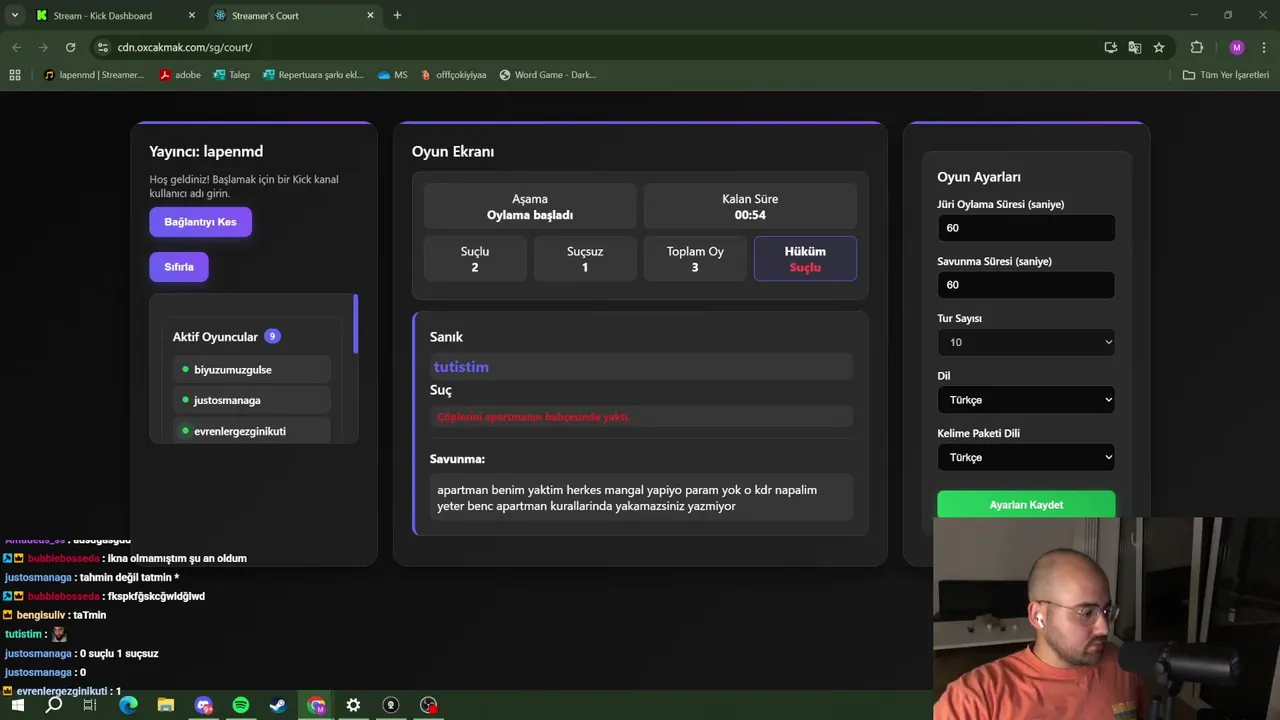1280x720 pixels.
Task: Close the Streamer's Court tab
Action: (x=370, y=15)
